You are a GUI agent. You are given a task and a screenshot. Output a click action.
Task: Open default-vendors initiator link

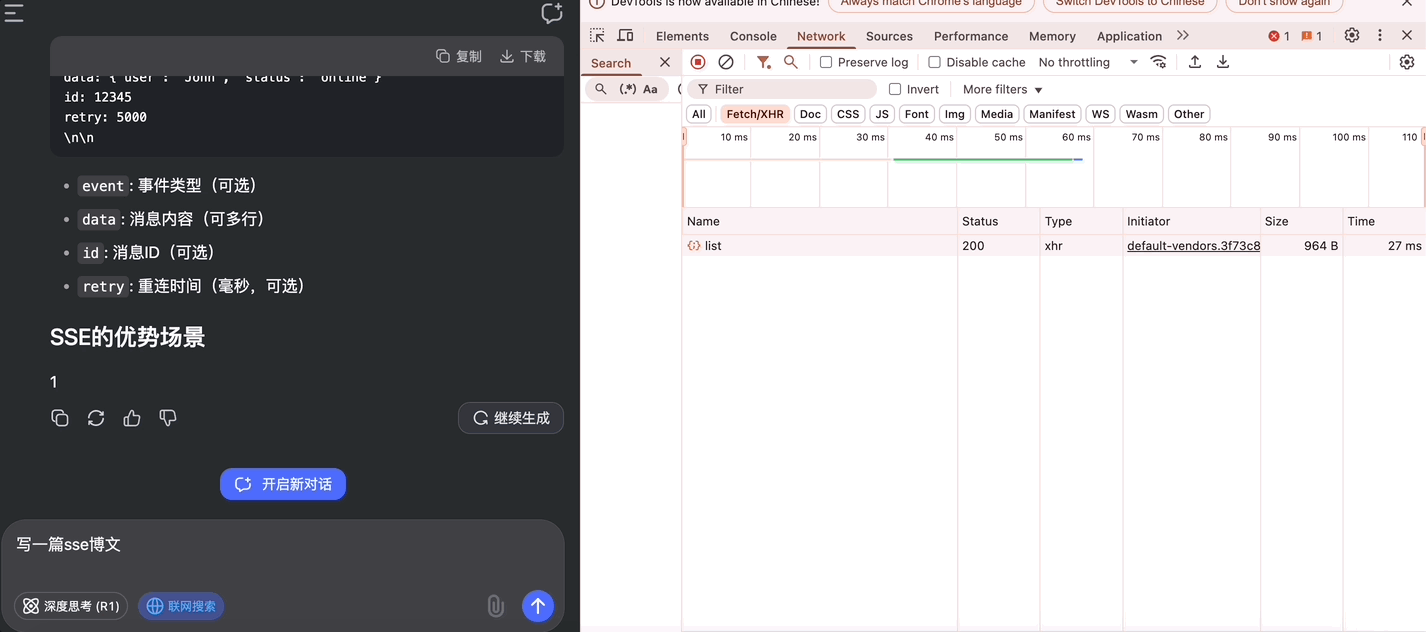click(1193, 245)
